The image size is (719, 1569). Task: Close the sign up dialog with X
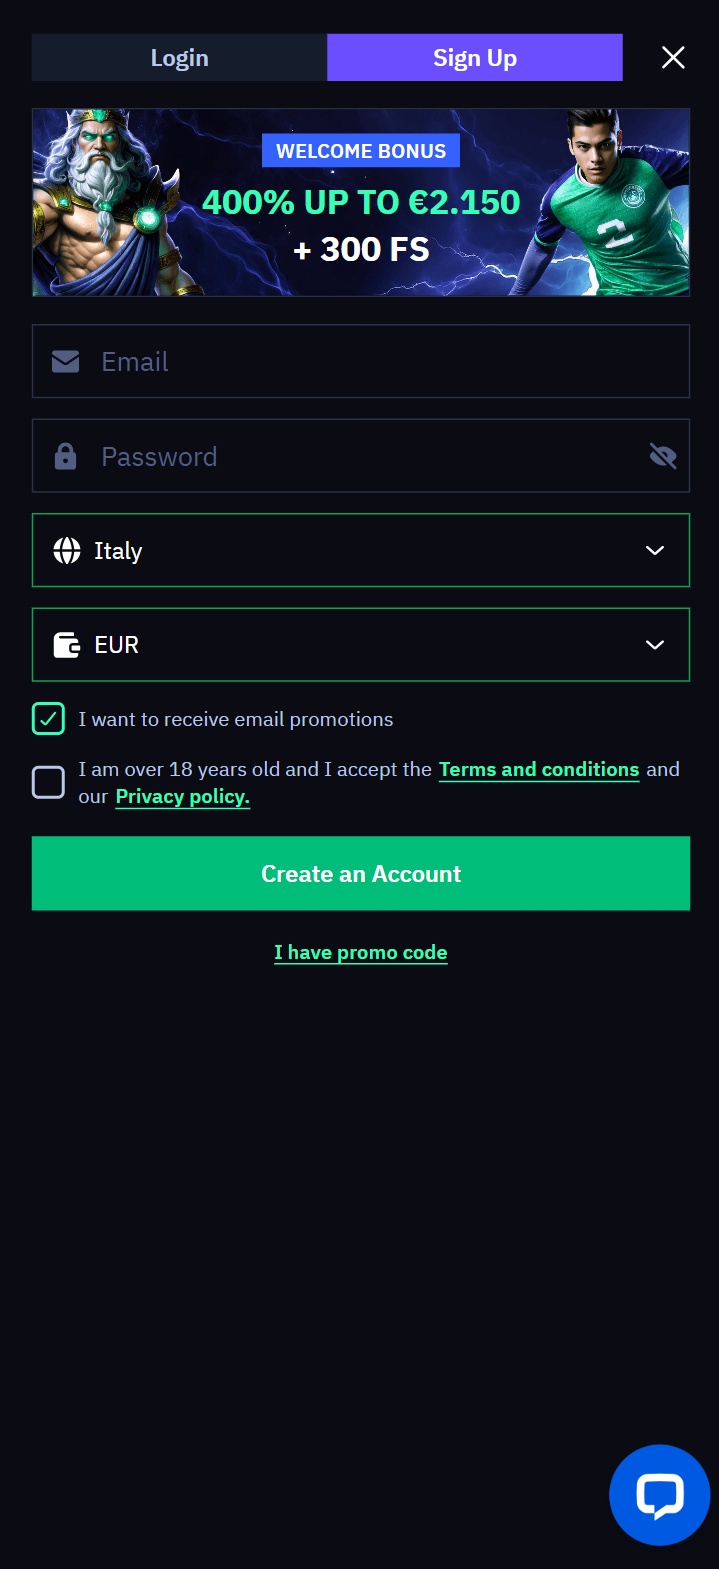coord(673,58)
